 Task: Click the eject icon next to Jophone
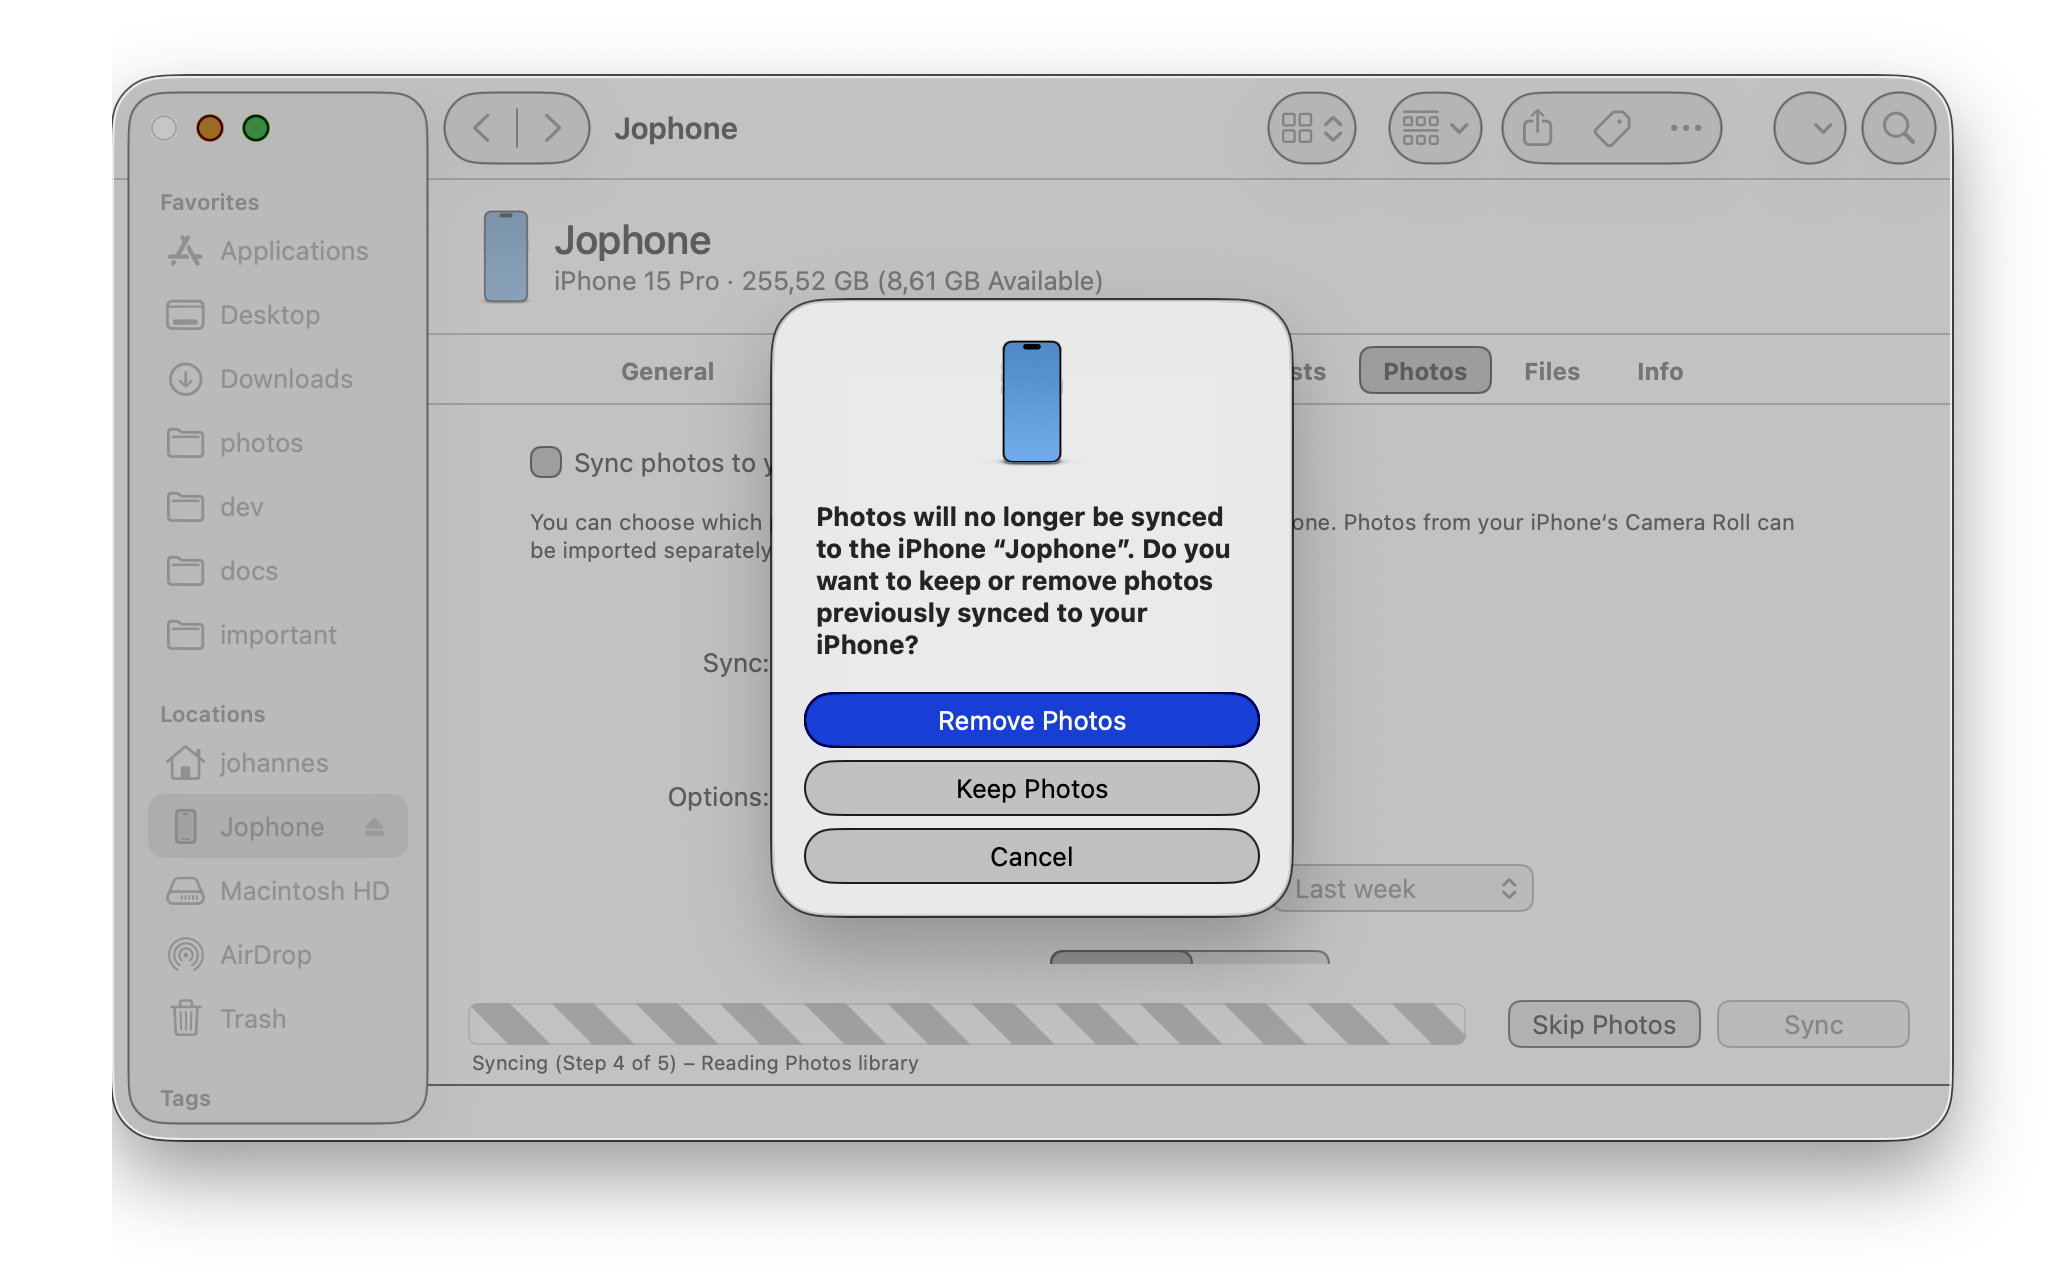tap(374, 827)
